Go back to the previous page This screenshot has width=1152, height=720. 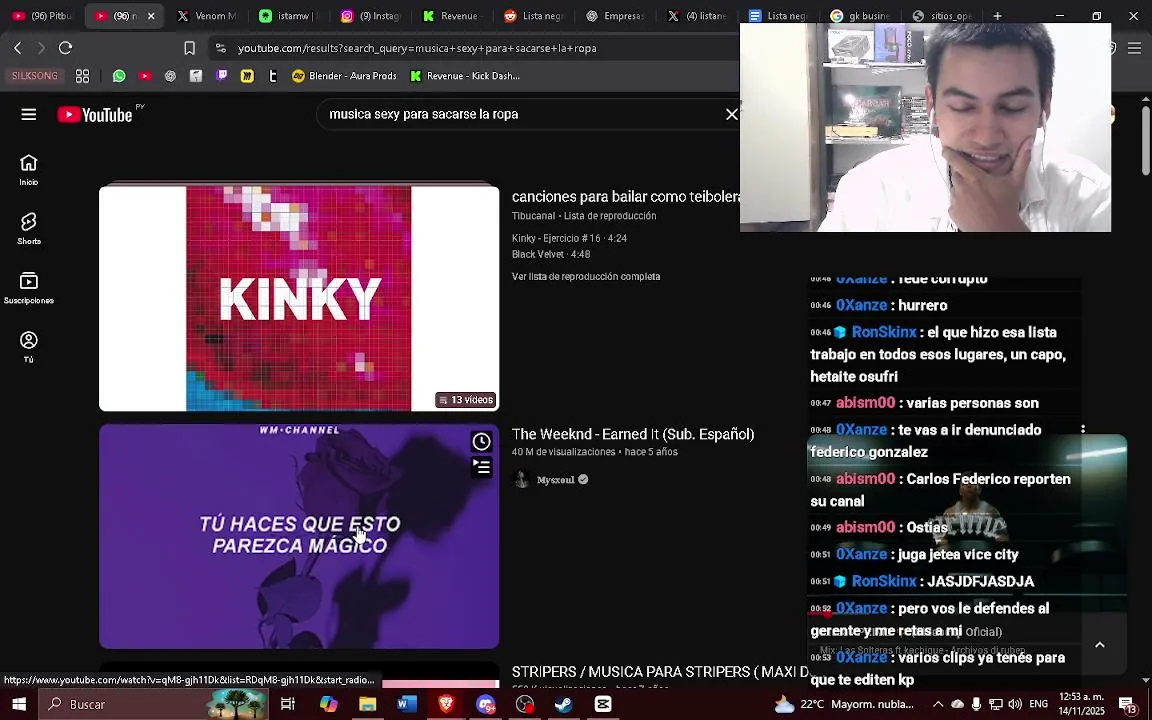18,48
